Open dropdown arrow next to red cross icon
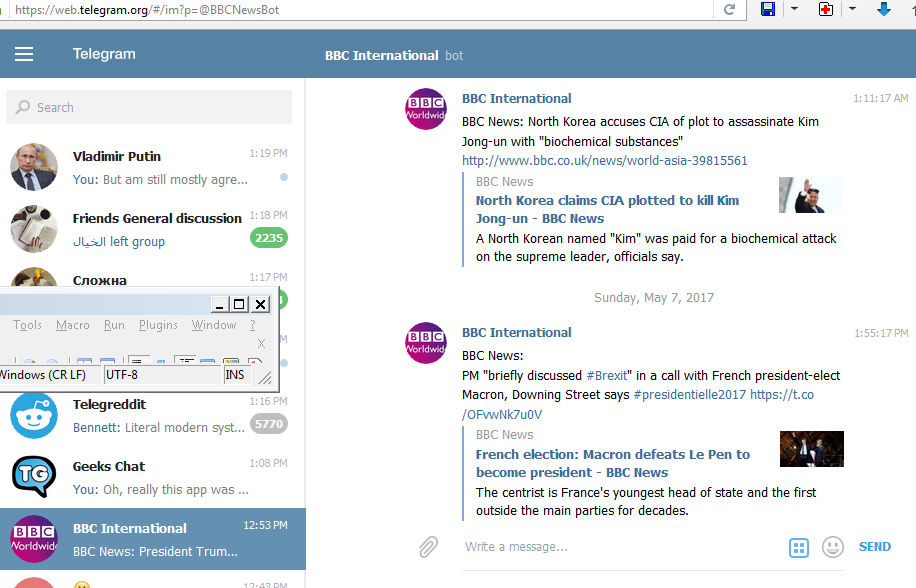The width and height of the screenshot is (916, 588). (852, 9)
